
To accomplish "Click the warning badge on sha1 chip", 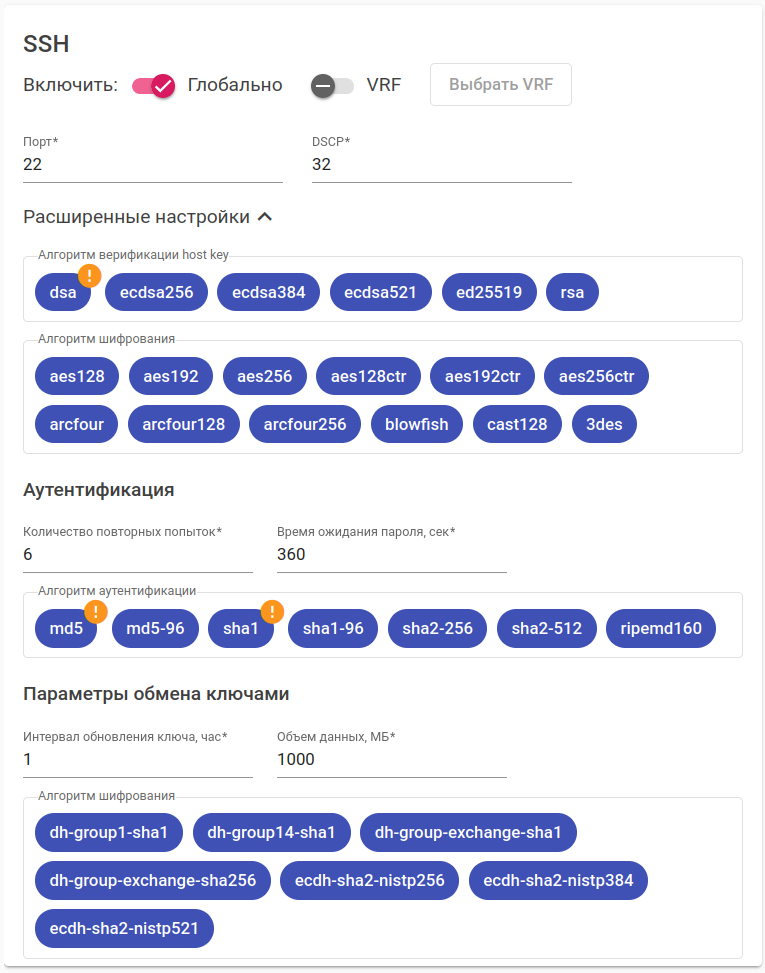I will point(273,611).
